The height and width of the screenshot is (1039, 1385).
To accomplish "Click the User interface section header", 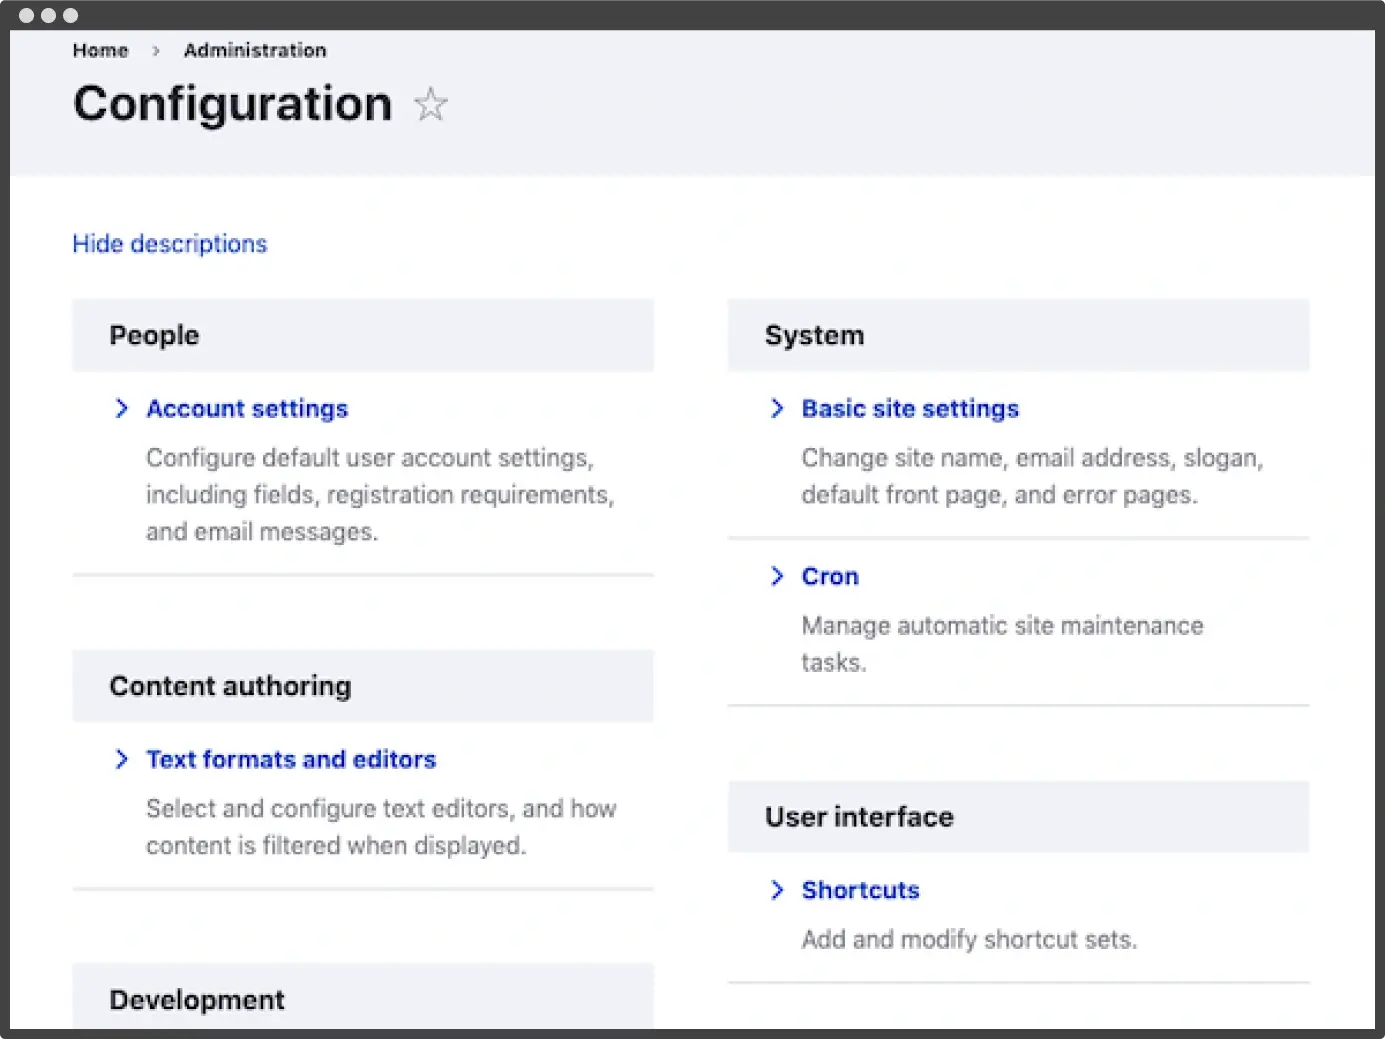I will (858, 817).
